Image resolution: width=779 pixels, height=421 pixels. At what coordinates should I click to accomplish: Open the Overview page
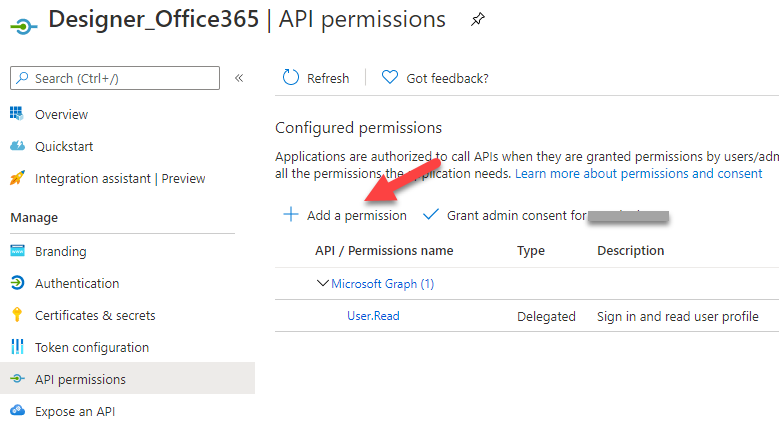(x=61, y=114)
